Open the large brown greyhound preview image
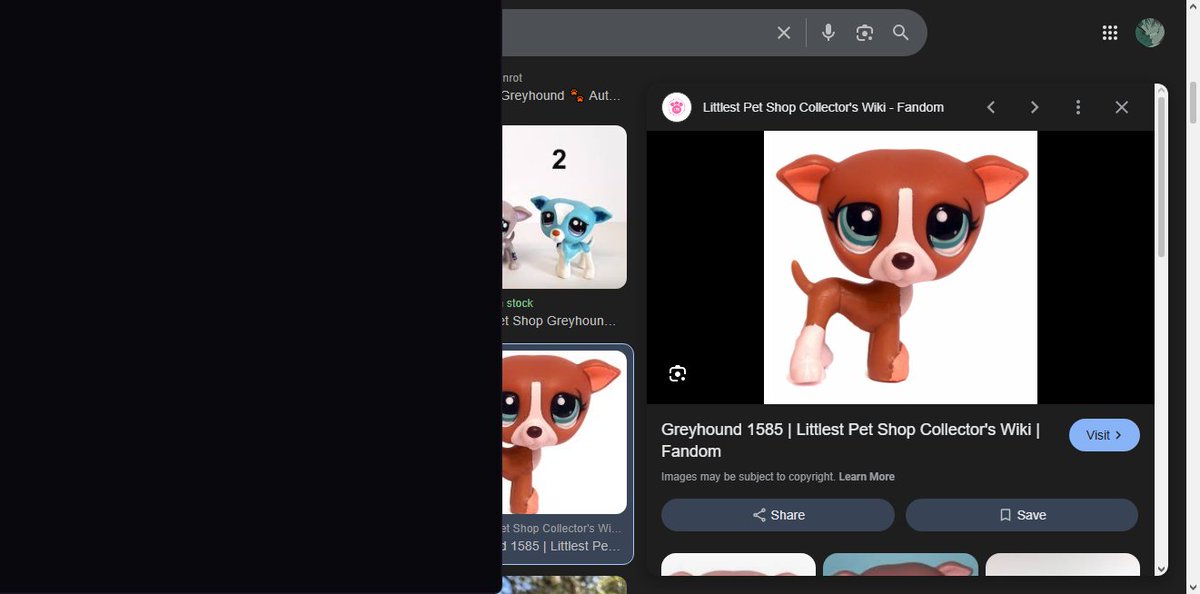Screen dimensions: 1200x594 pos(901,267)
